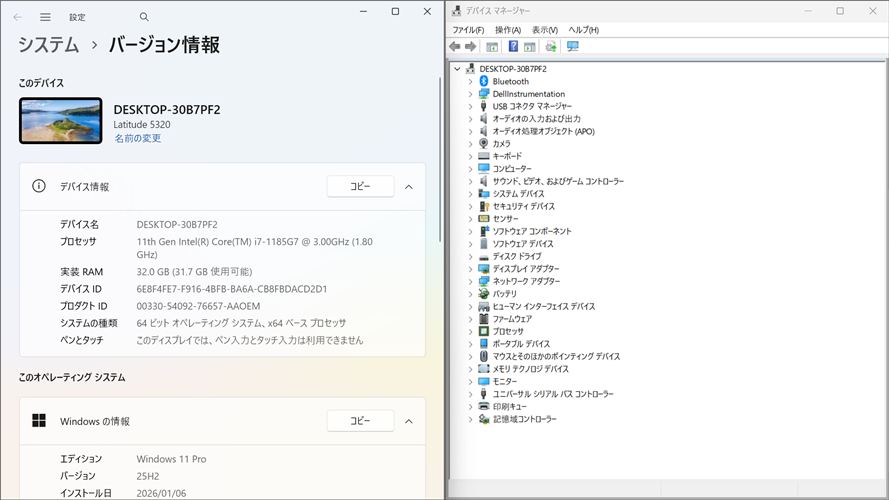Expand the ネットワーク アダプター category
Screen dimensions: 889x500
coord(470,282)
